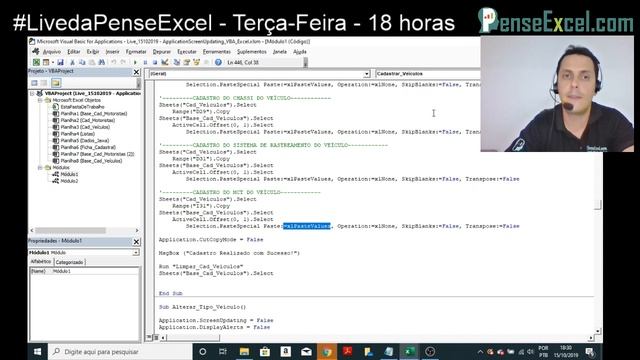Image resolution: width=640 pixels, height=360 pixels.
Task: Click the project tree horizontal scrollbar
Action: coord(84,230)
